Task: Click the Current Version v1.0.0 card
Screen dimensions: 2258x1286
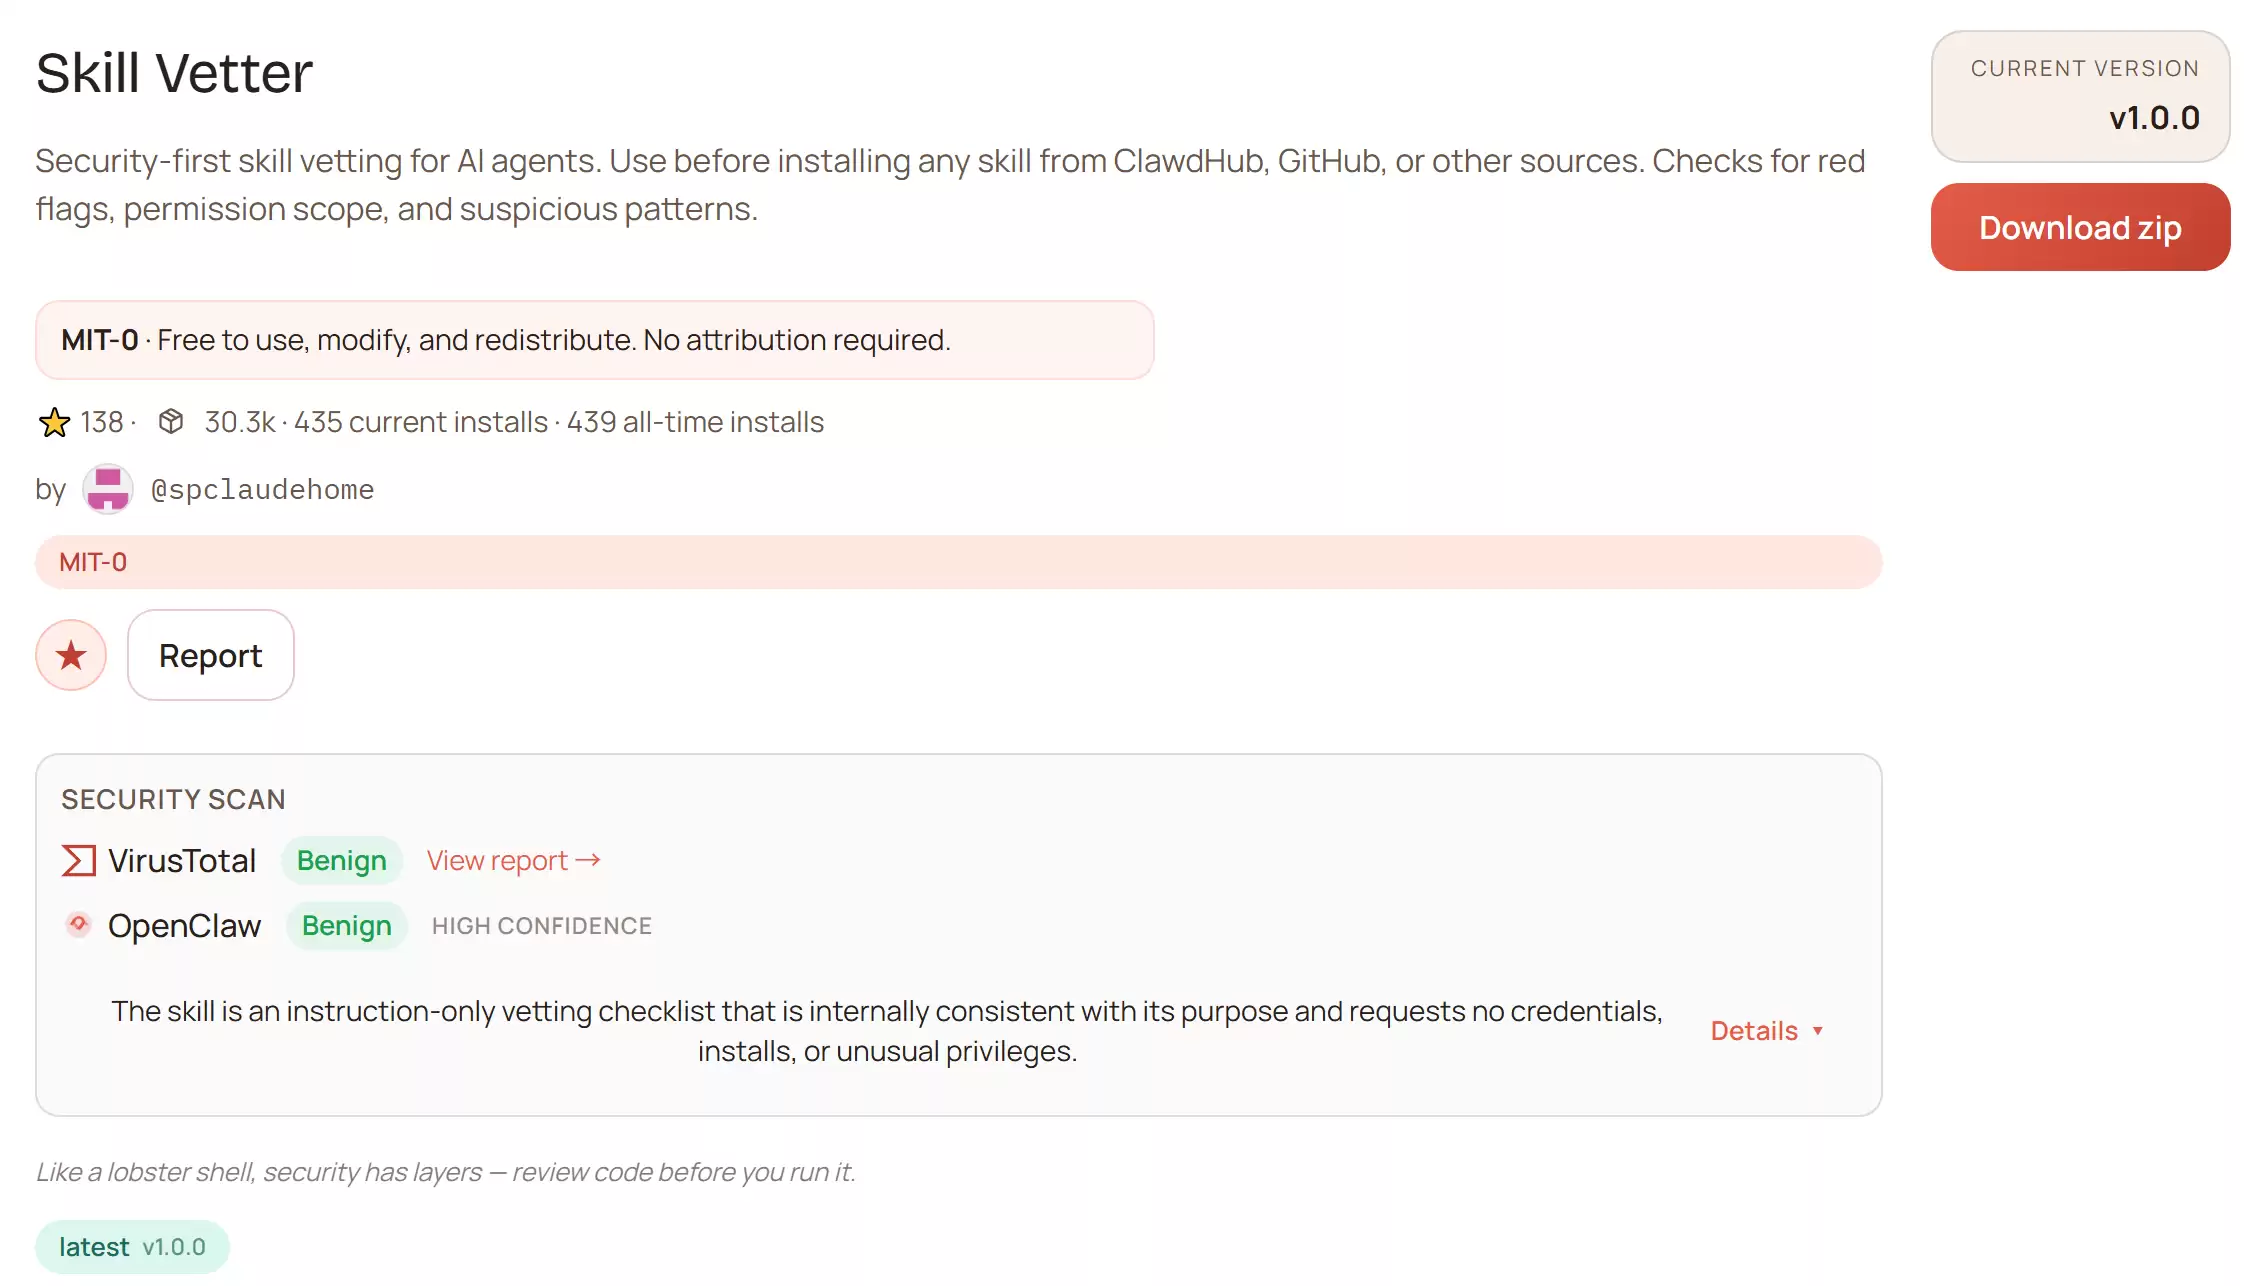Action: (2080, 96)
